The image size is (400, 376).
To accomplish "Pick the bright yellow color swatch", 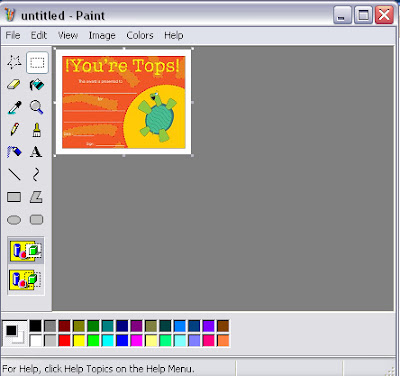I will (x=79, y=340).
